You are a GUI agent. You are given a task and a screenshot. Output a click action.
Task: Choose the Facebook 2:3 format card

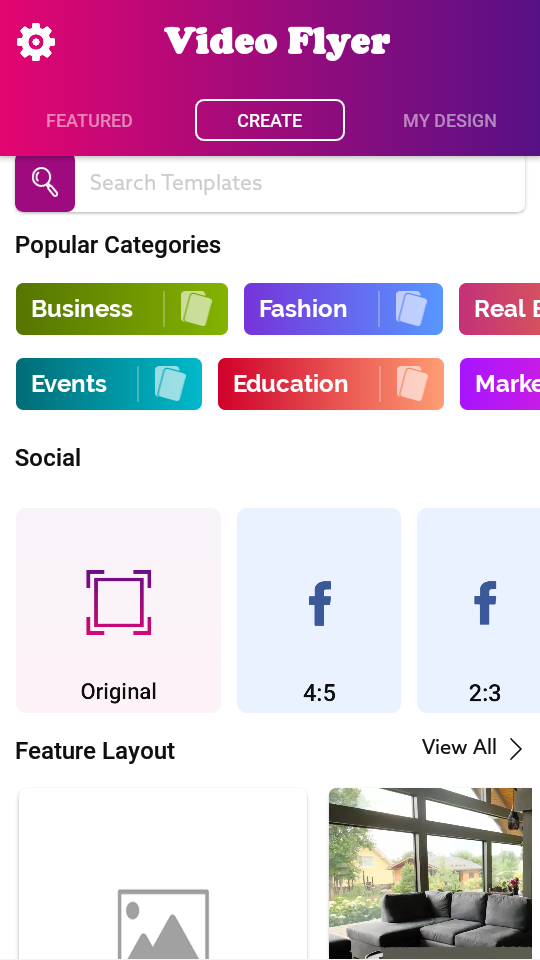[x=479, y=610]
